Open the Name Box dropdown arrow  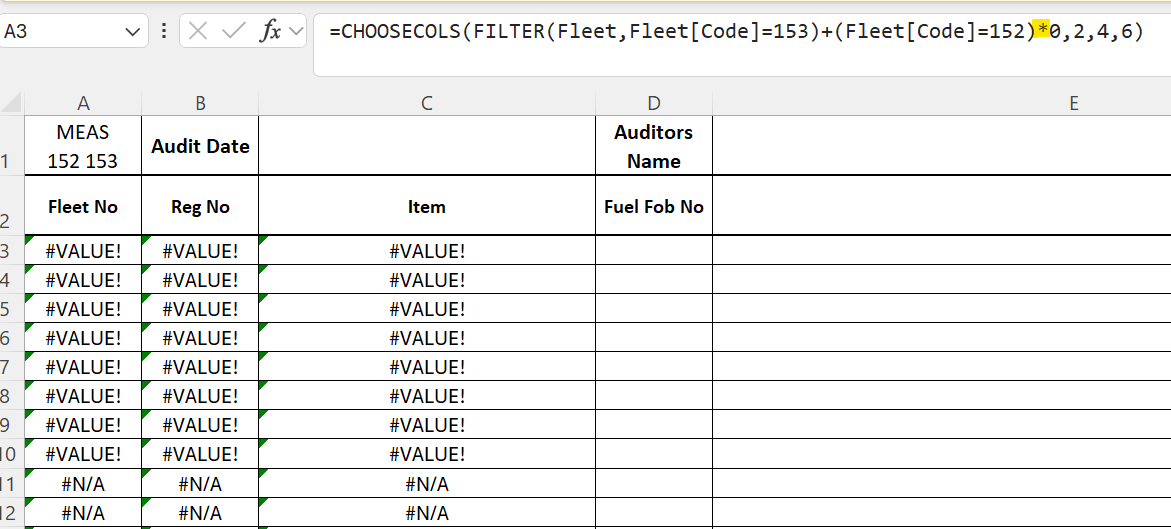133,32
